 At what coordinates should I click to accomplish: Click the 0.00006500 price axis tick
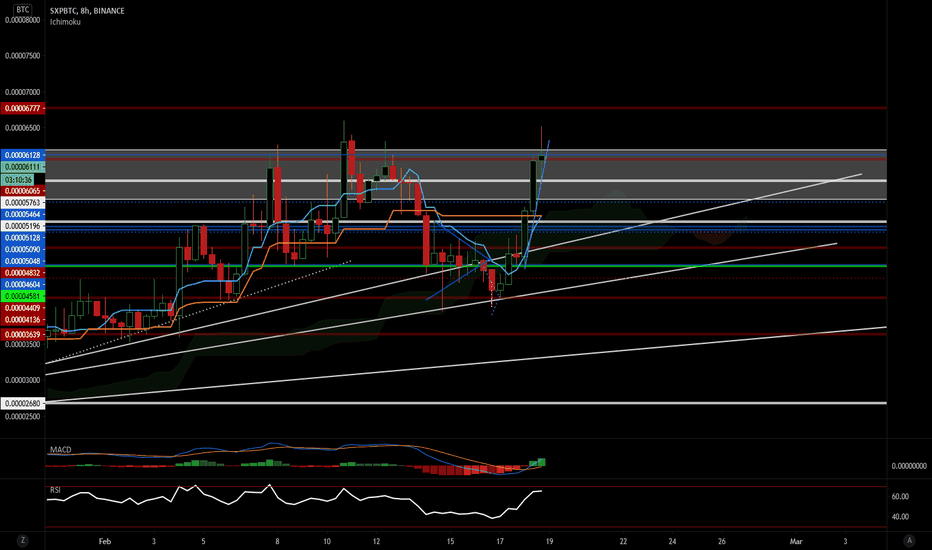pos(23,128)
